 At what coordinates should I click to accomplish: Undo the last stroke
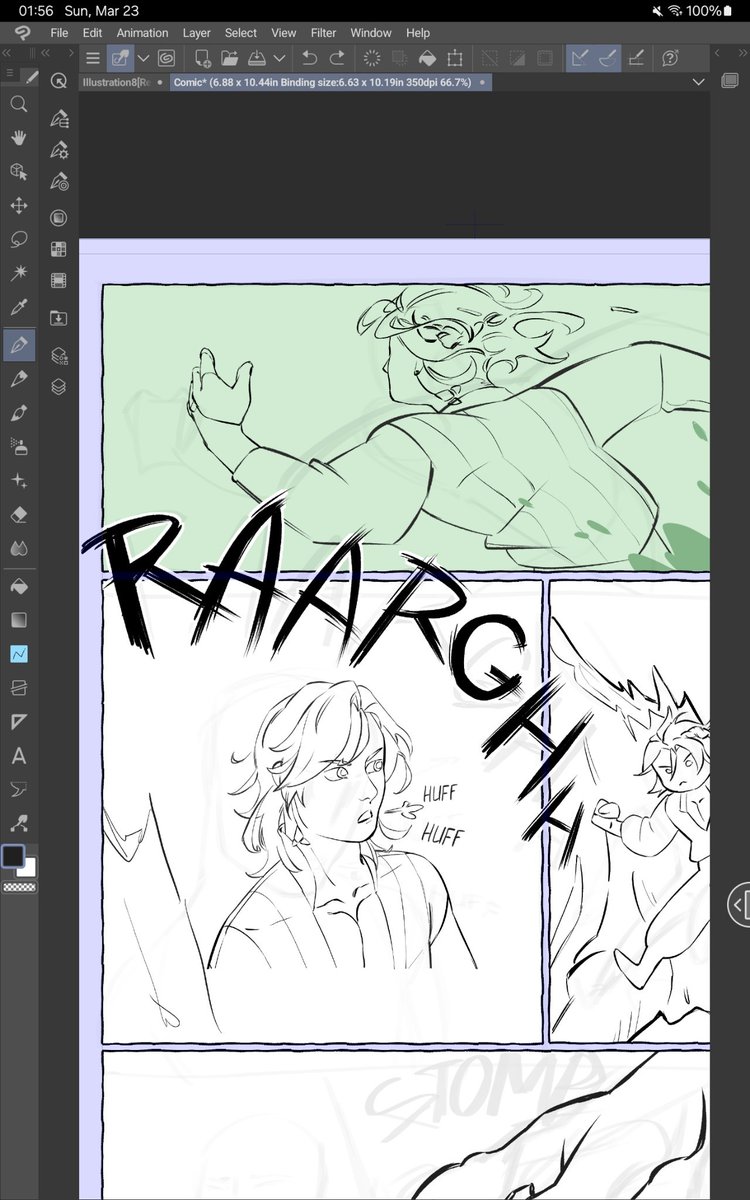pos(310,58)
